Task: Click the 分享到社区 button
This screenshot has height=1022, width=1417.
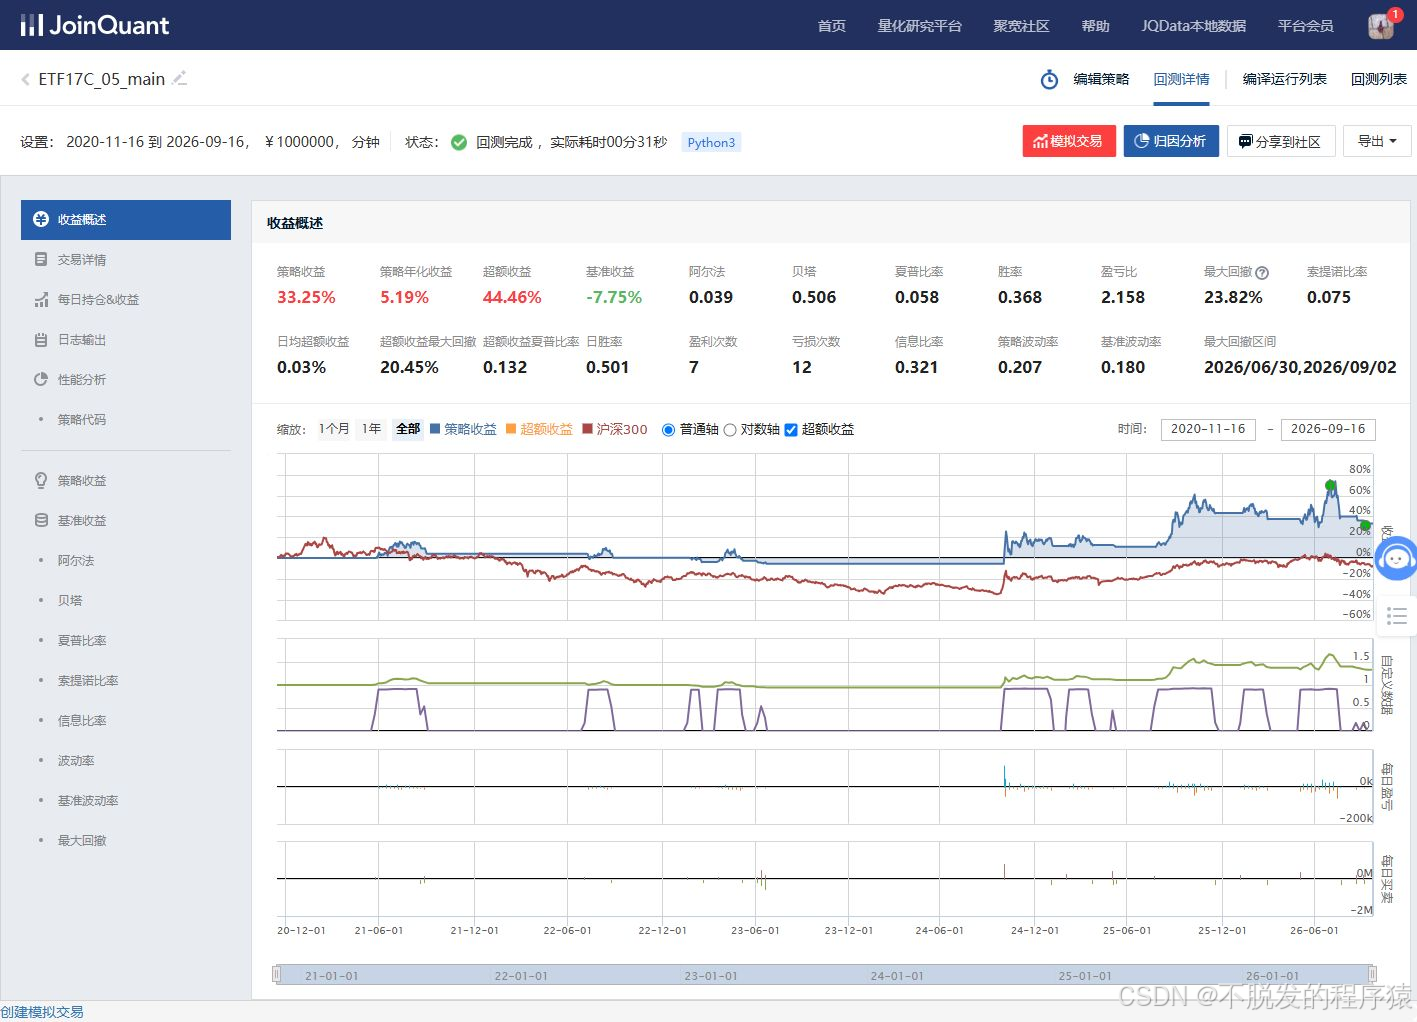Action: tap(1281, 141)
